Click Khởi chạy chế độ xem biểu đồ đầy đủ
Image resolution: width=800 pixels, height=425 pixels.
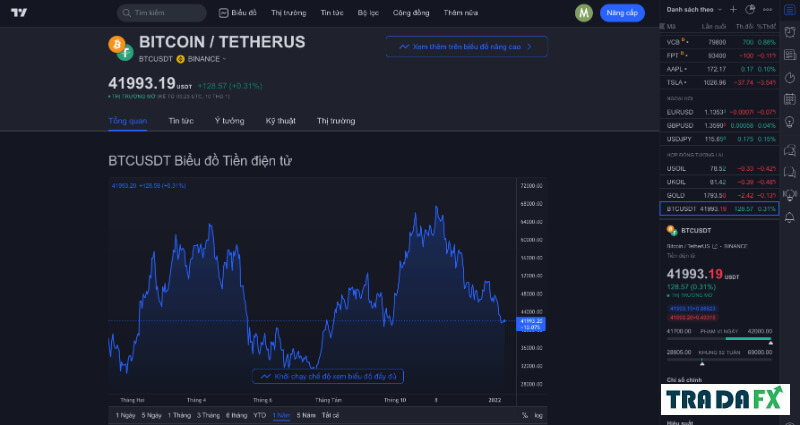[328, 377]
